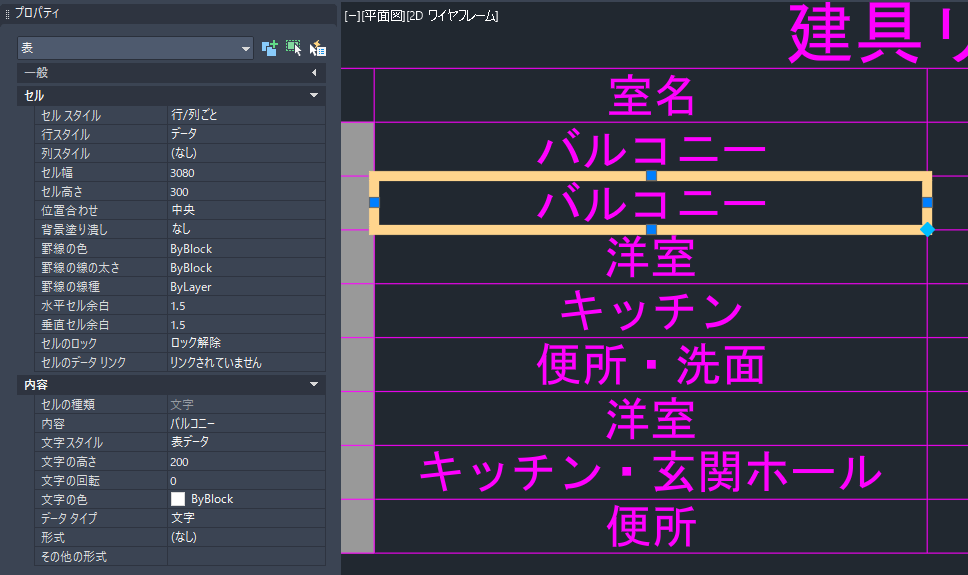968x575 pixels.
Task: Click the プロパティ panel drag handle
Action: [x=7, y=13]
